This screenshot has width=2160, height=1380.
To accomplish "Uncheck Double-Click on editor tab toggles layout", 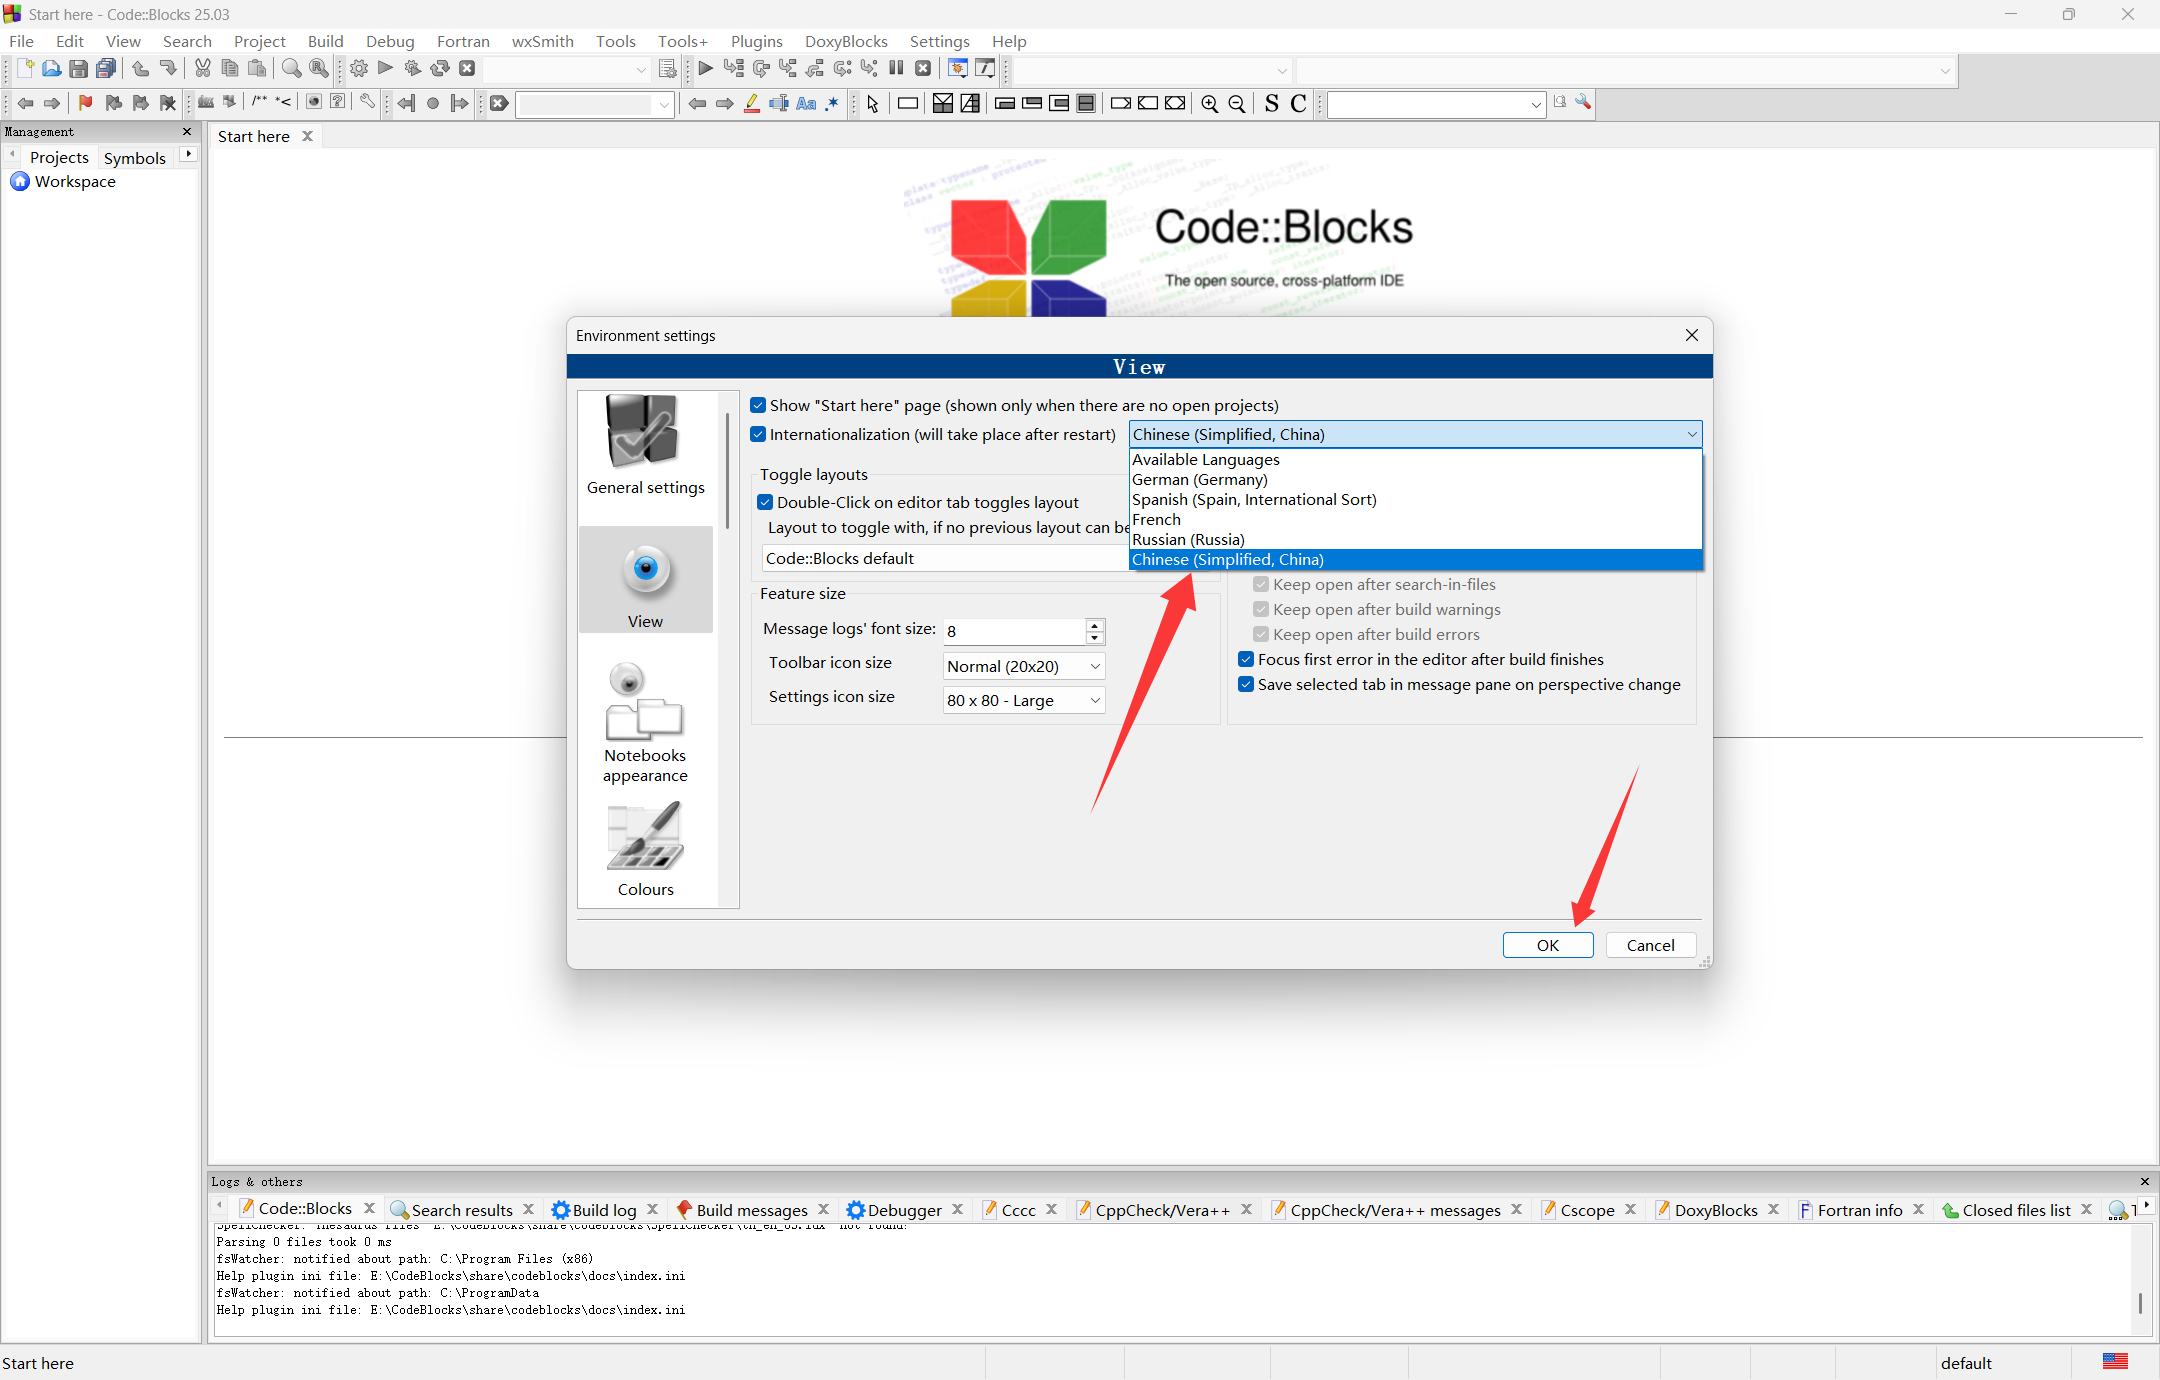I will pos(766,502).
